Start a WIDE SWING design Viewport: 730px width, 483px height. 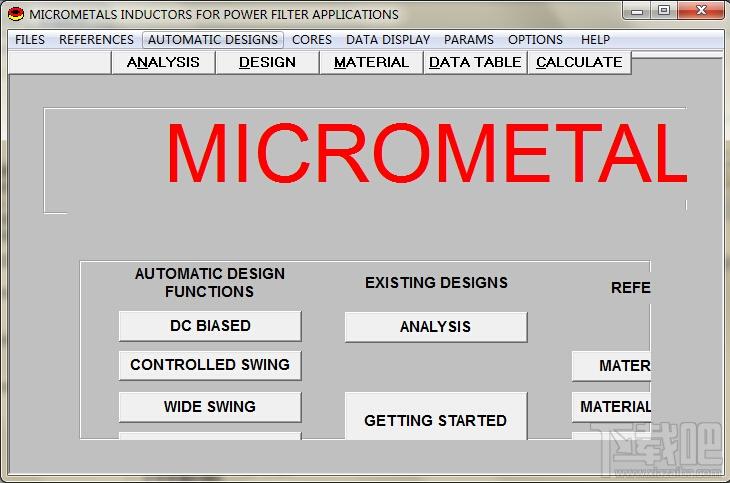(210, 407)
